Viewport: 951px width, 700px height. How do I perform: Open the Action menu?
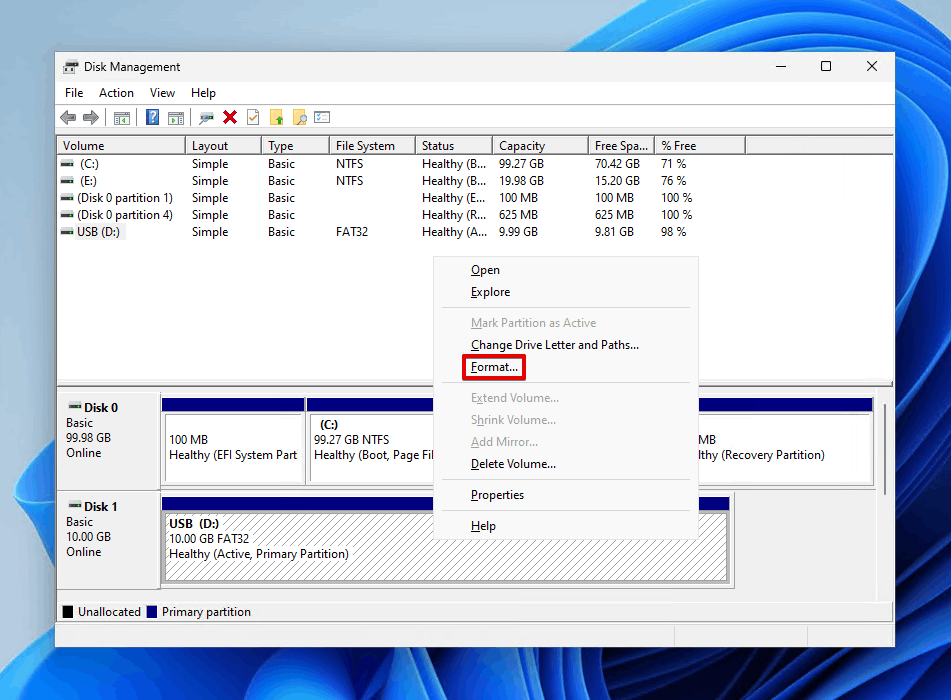116,93
